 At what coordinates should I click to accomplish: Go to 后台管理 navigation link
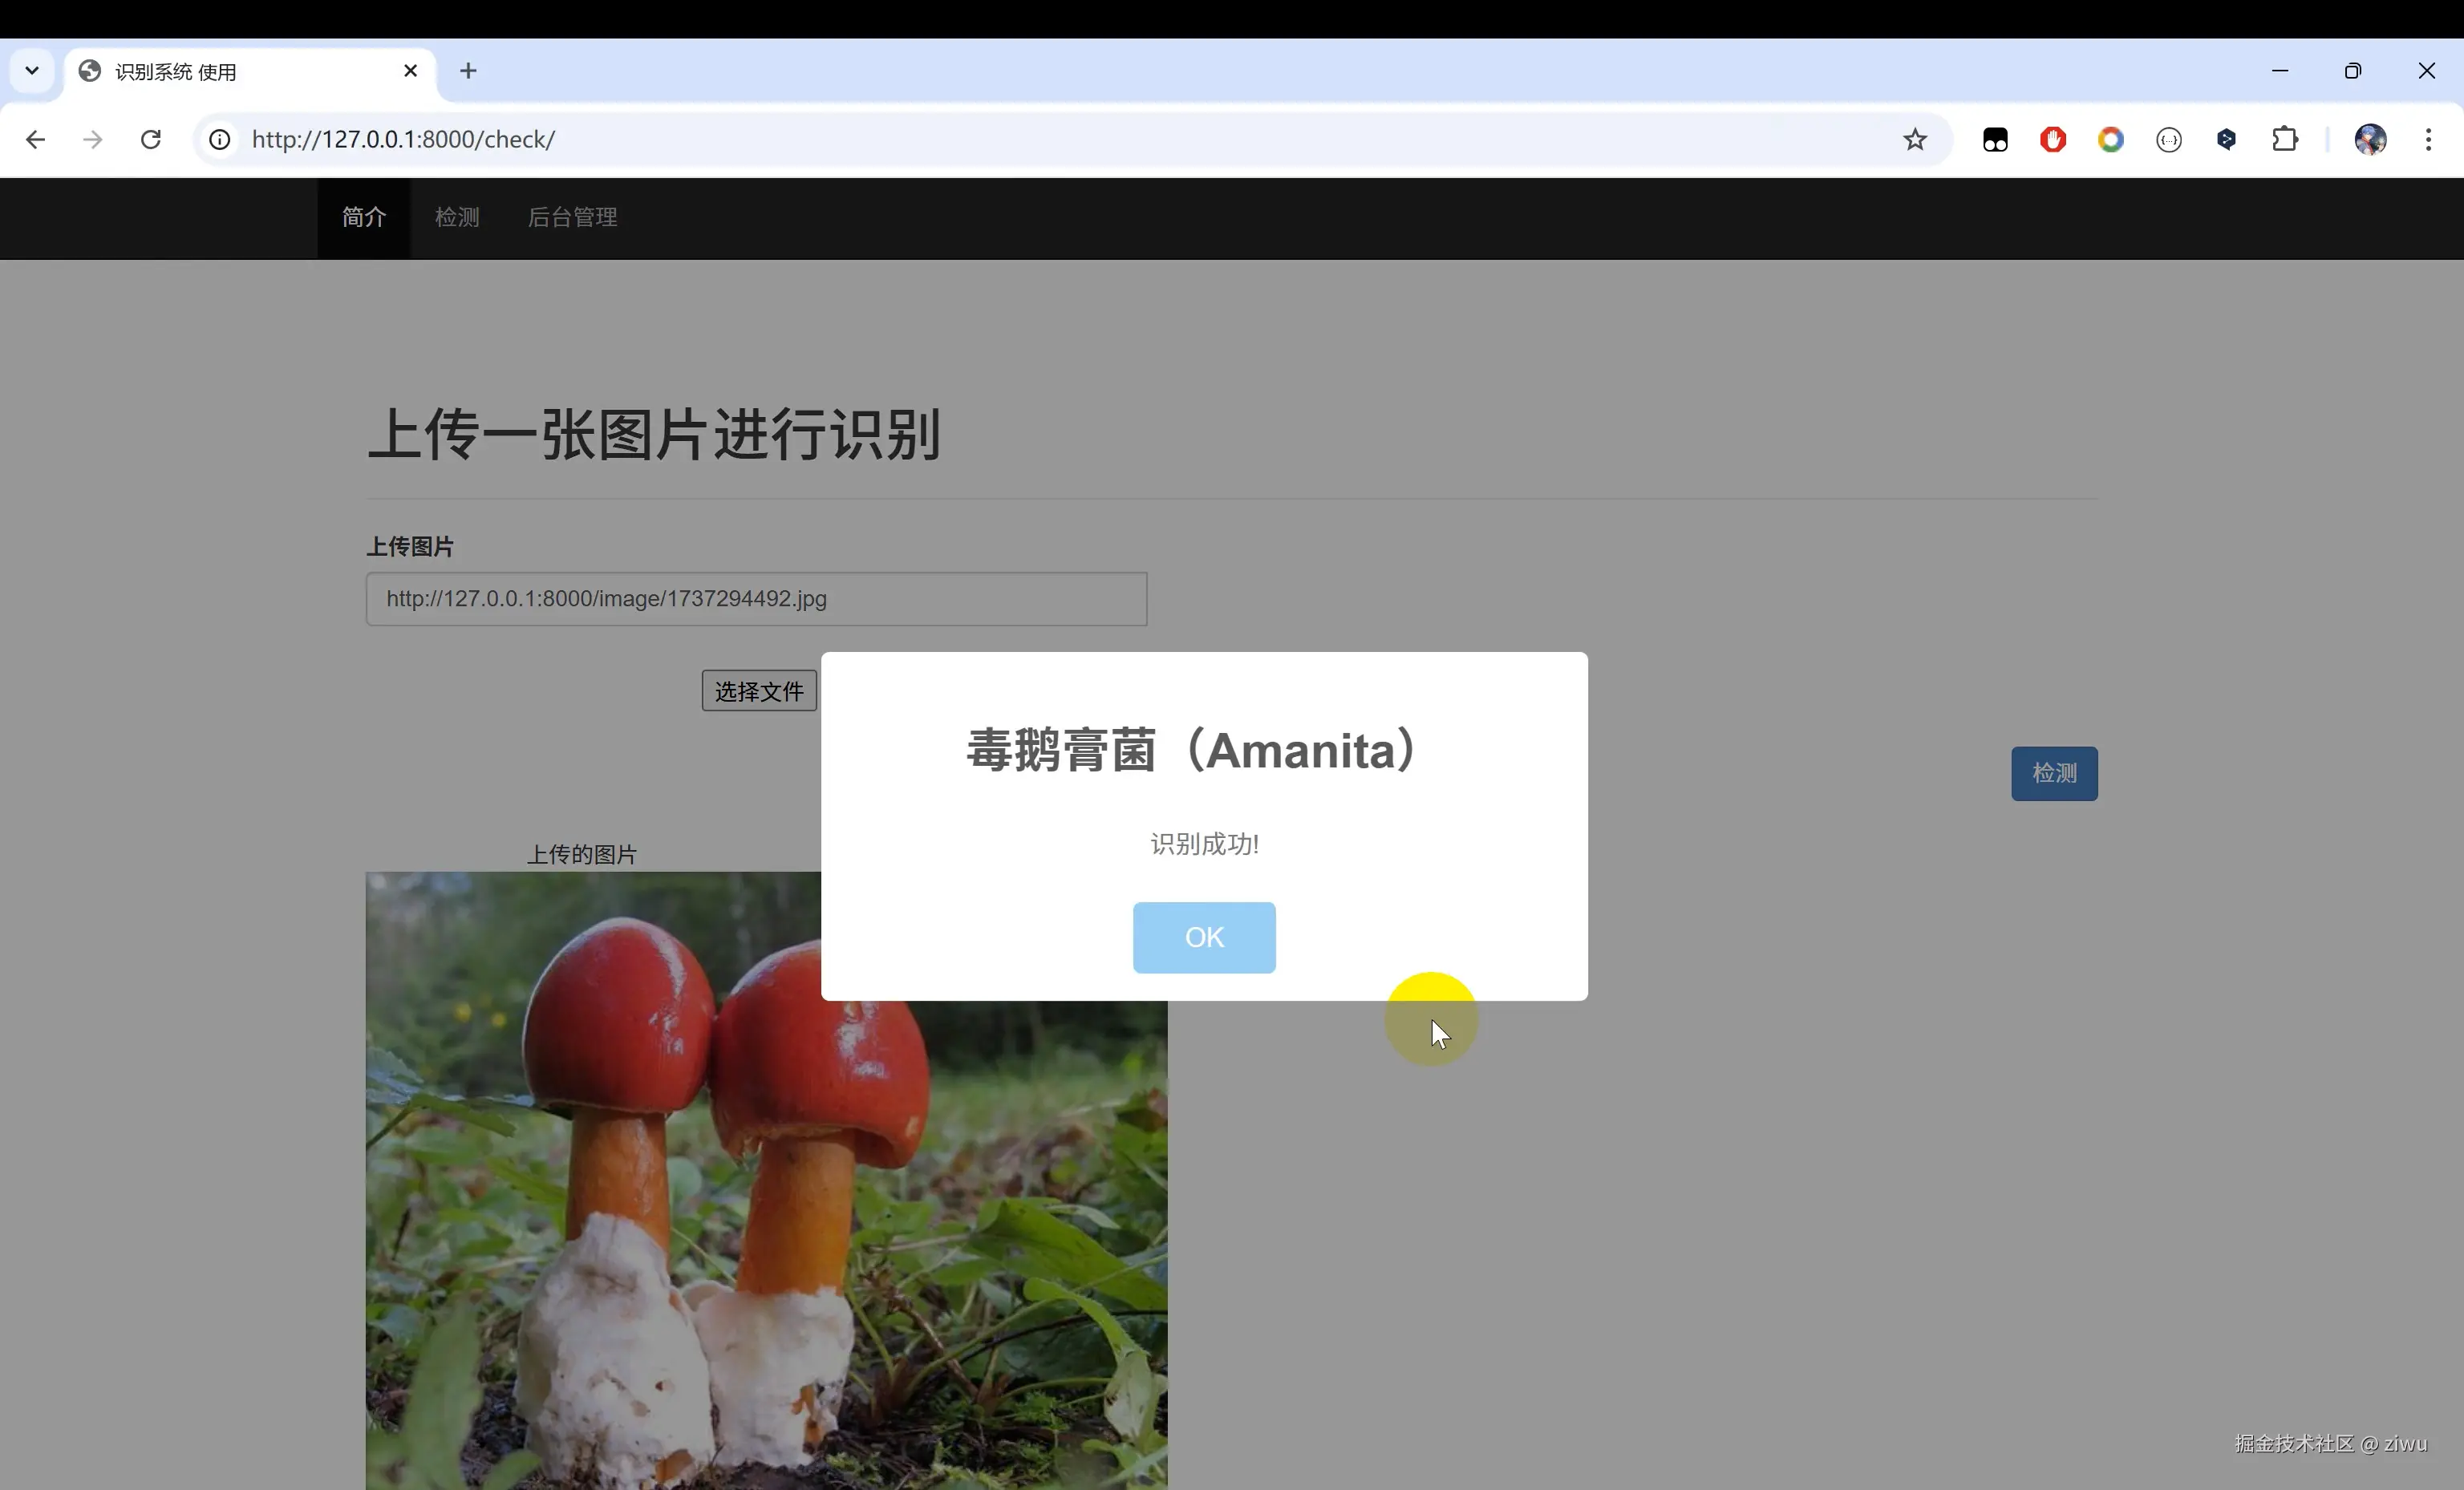572,218
